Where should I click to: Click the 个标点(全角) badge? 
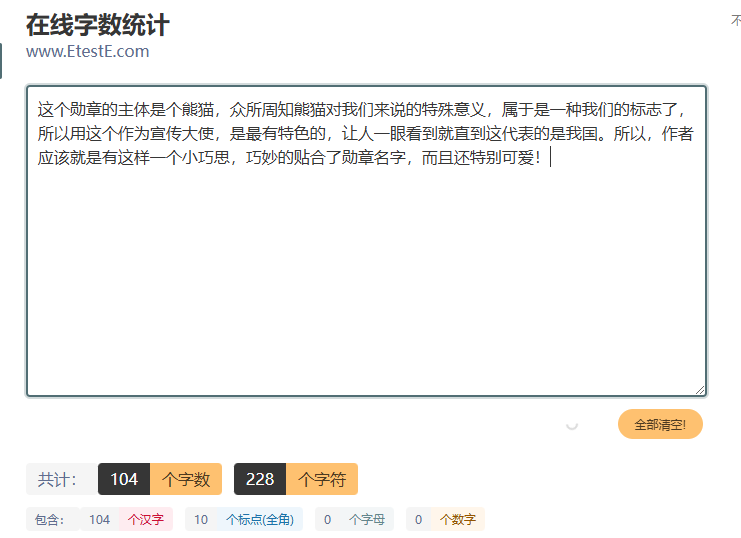click(260, 520)
